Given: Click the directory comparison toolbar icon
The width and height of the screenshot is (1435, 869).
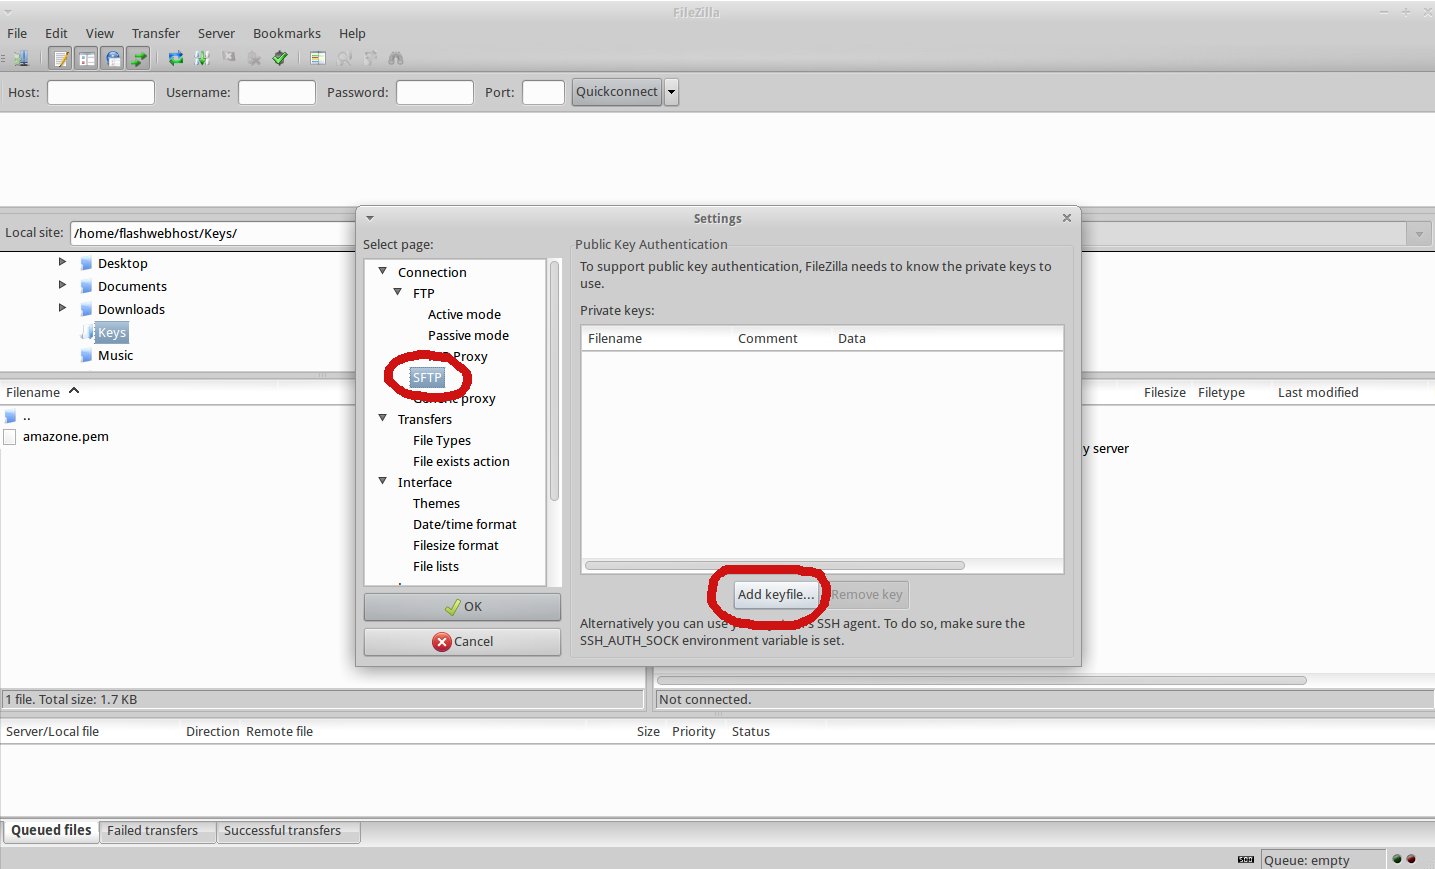Looking at the screenshot, I should pos(344,58).
